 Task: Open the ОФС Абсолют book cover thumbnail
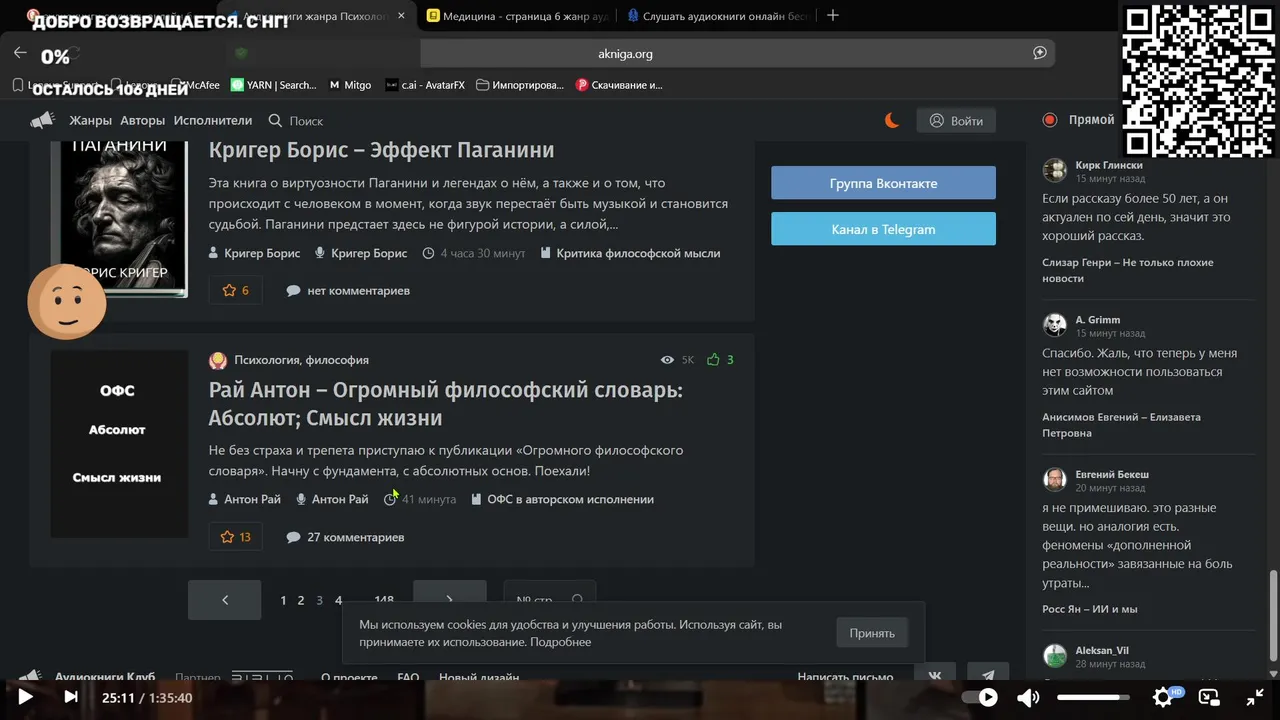click(x=119, y=443)
